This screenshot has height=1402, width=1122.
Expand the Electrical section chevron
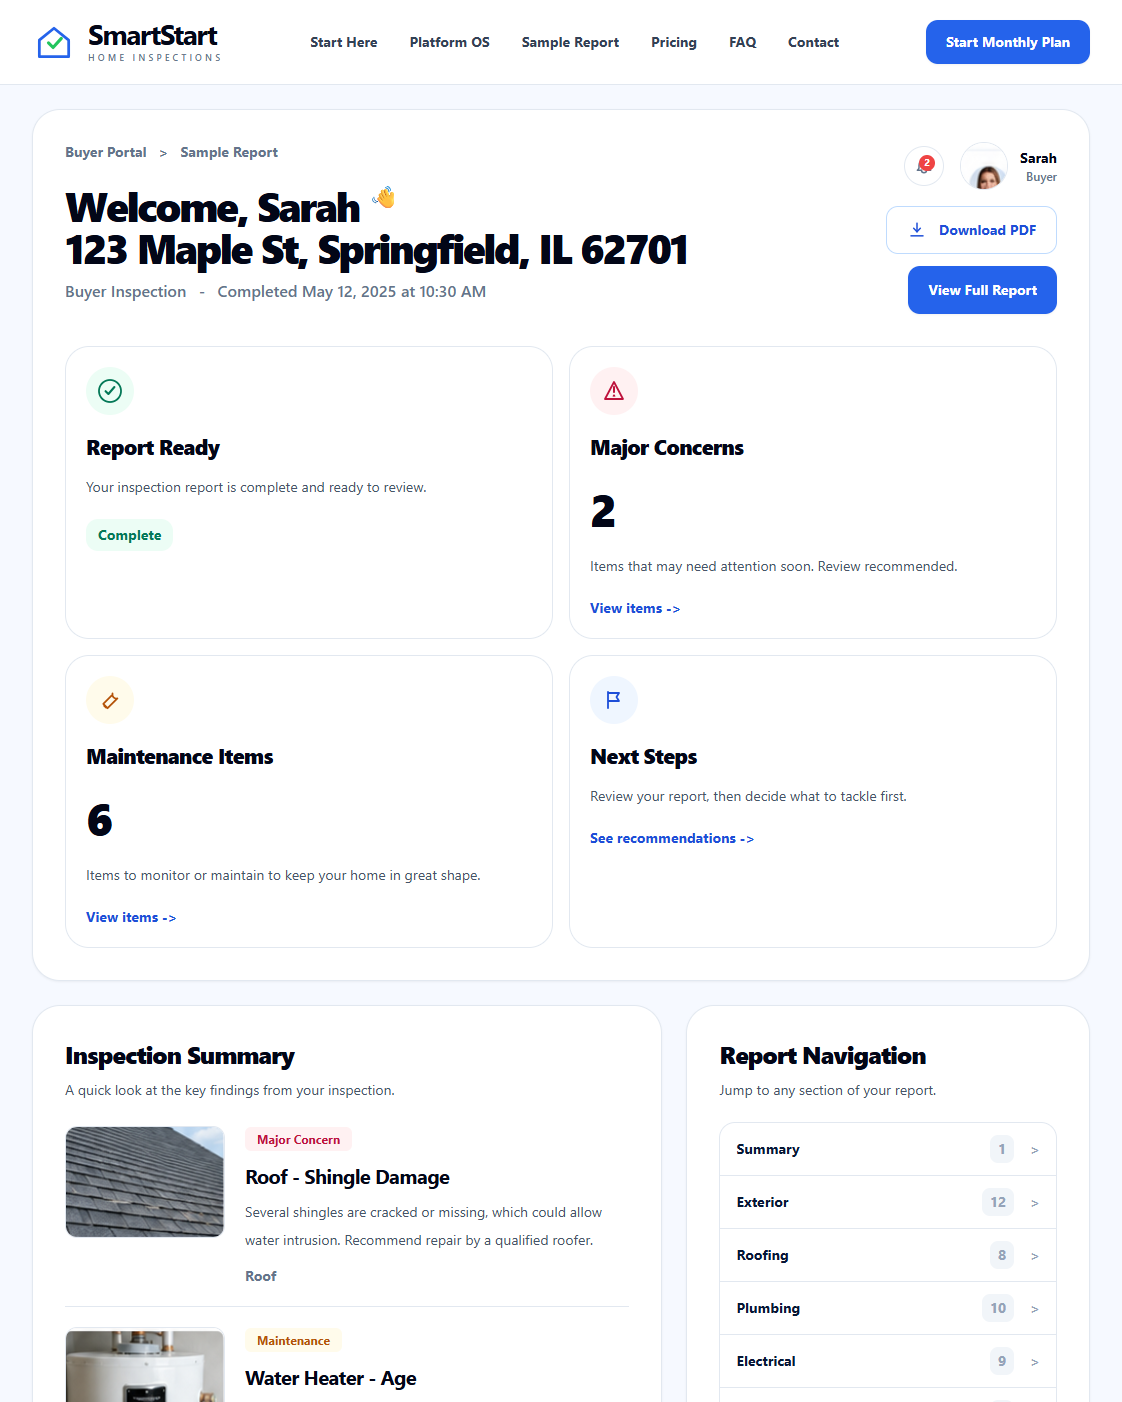point(1035,1362)
